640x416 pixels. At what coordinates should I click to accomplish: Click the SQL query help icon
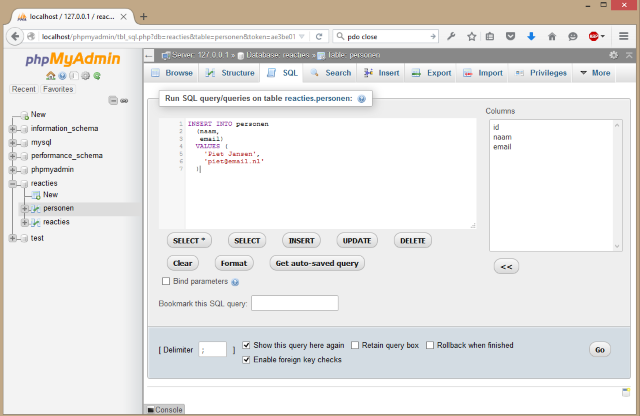pyautogui.click(x=362, y=99)
